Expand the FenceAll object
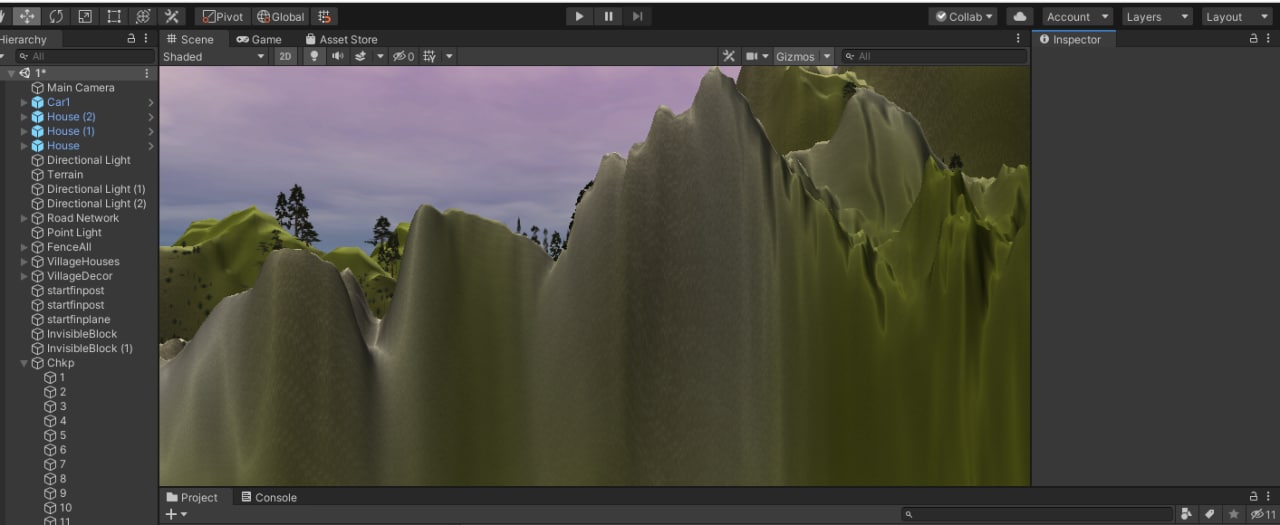 25,247
